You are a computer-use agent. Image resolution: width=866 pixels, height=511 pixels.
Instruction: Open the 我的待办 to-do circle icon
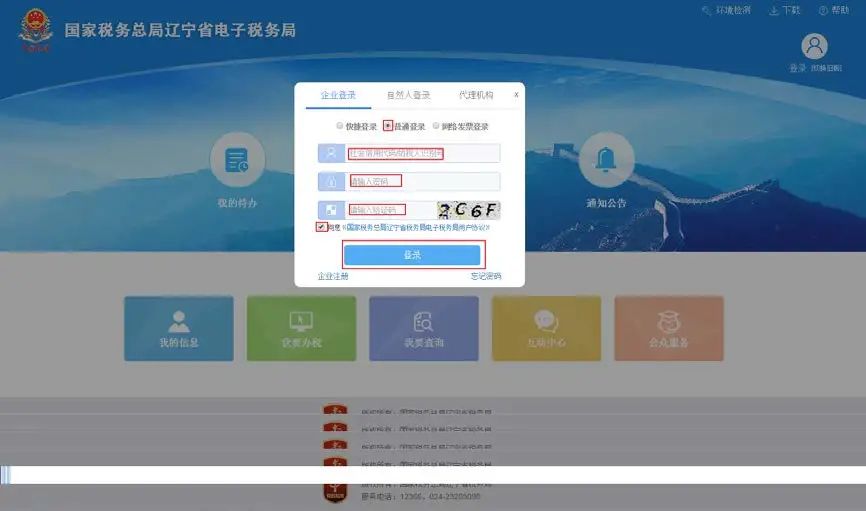(x=237, y=160)
